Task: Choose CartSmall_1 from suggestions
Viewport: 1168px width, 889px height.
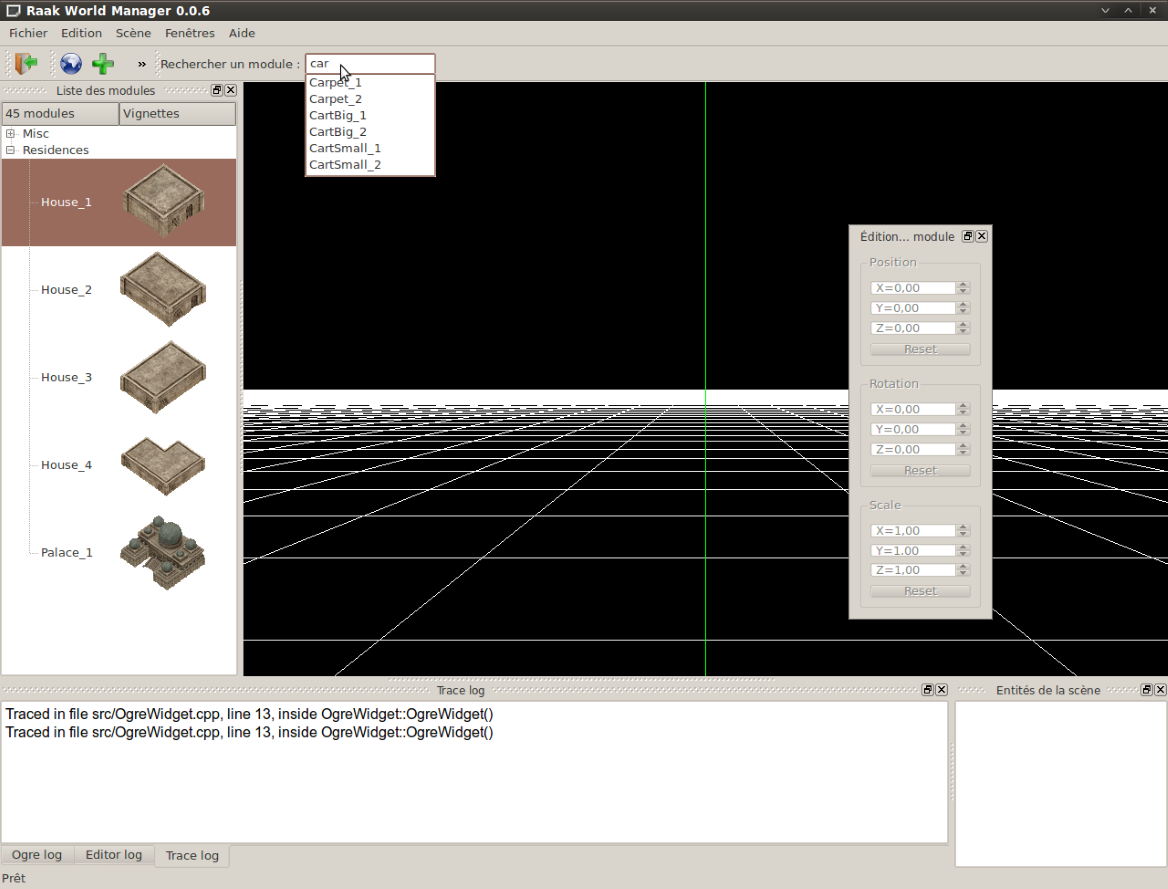Action: [370, 148]
